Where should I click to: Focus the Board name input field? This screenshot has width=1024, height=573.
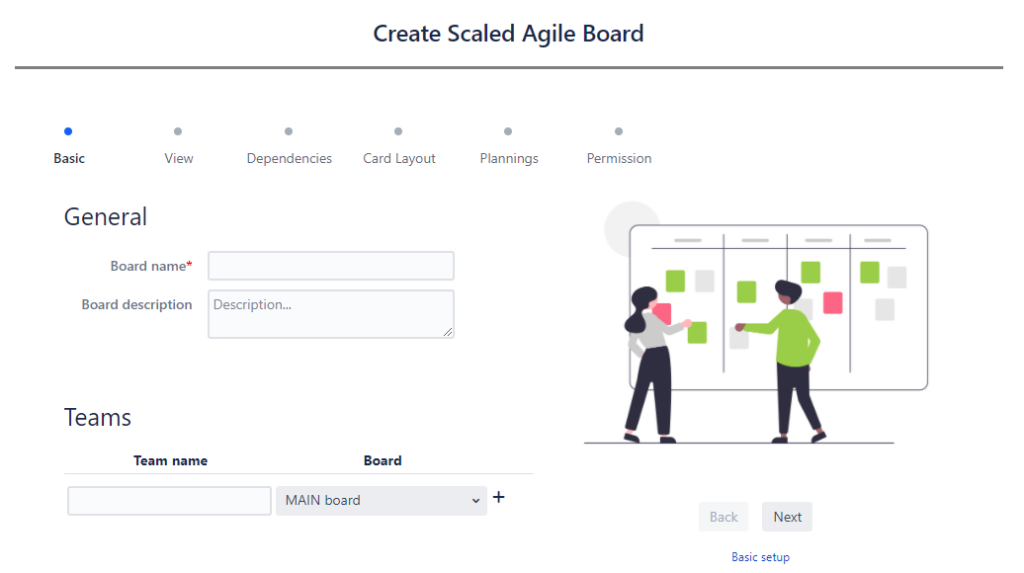click(x=331, y=266)
